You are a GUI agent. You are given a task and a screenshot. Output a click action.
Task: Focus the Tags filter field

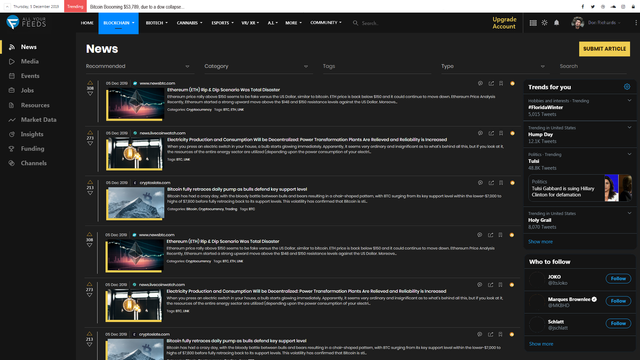click(376, 66)
